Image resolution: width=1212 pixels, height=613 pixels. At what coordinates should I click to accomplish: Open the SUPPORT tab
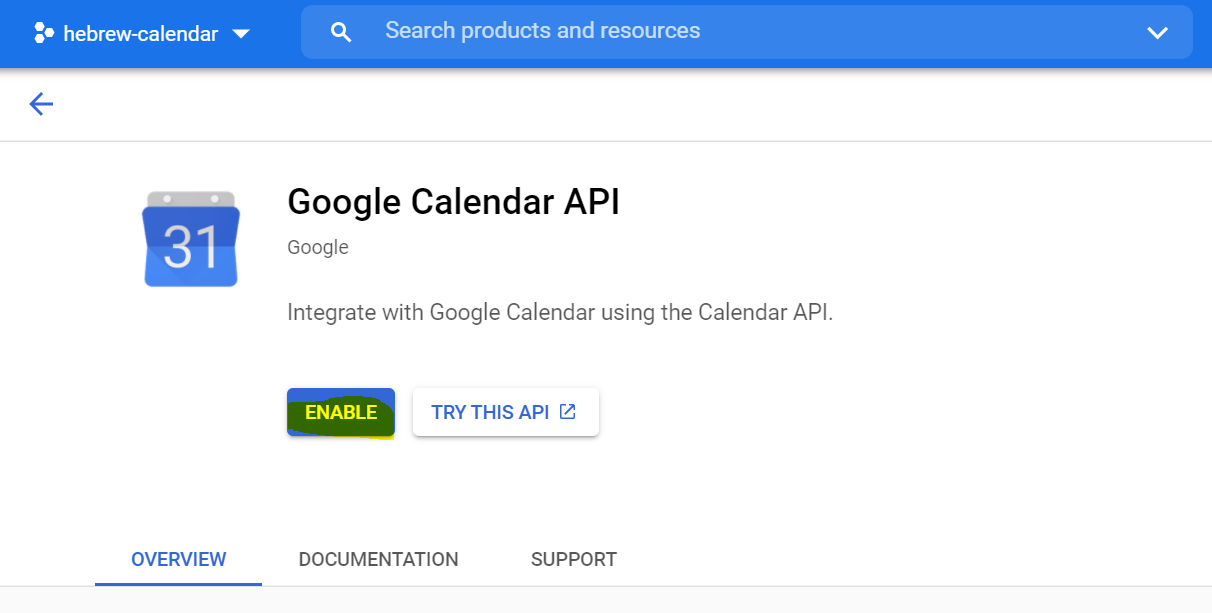click(x=573, y=559)
